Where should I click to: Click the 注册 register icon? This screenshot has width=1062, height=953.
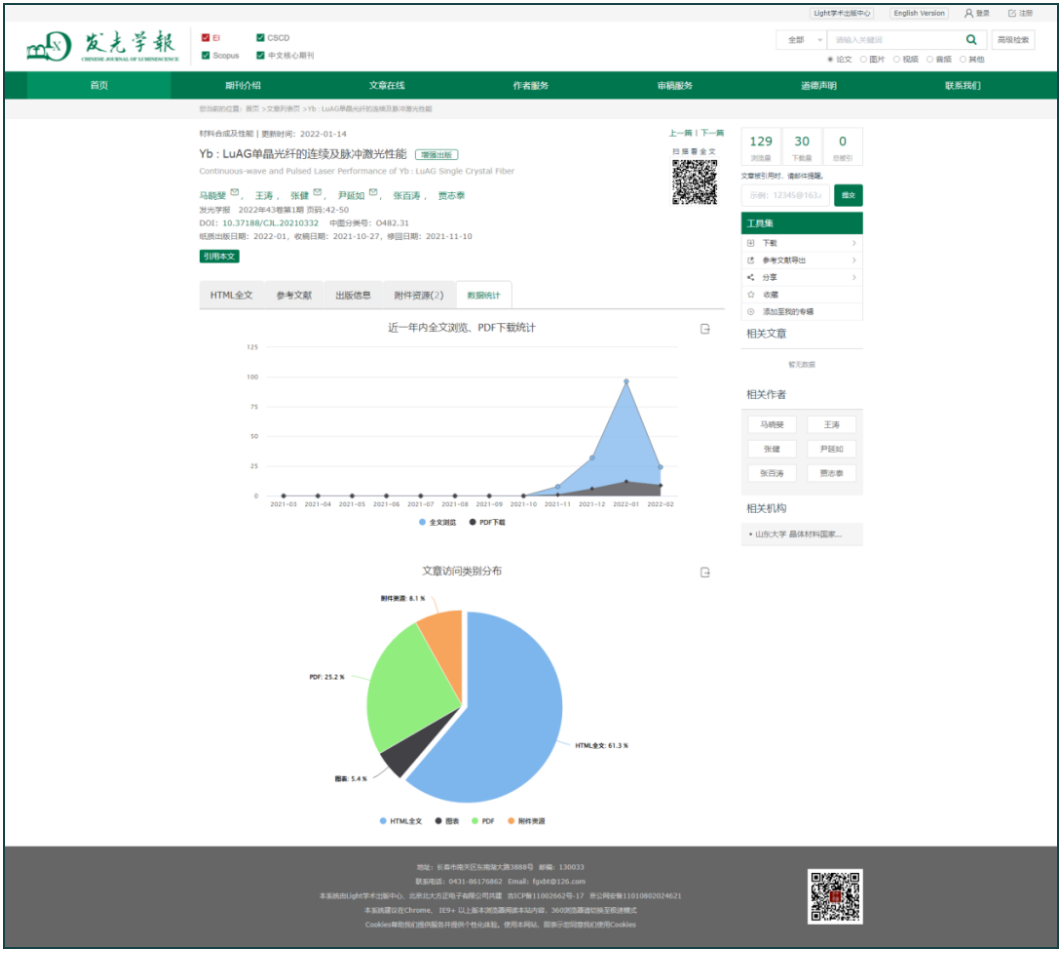[x=1012, y=13]
